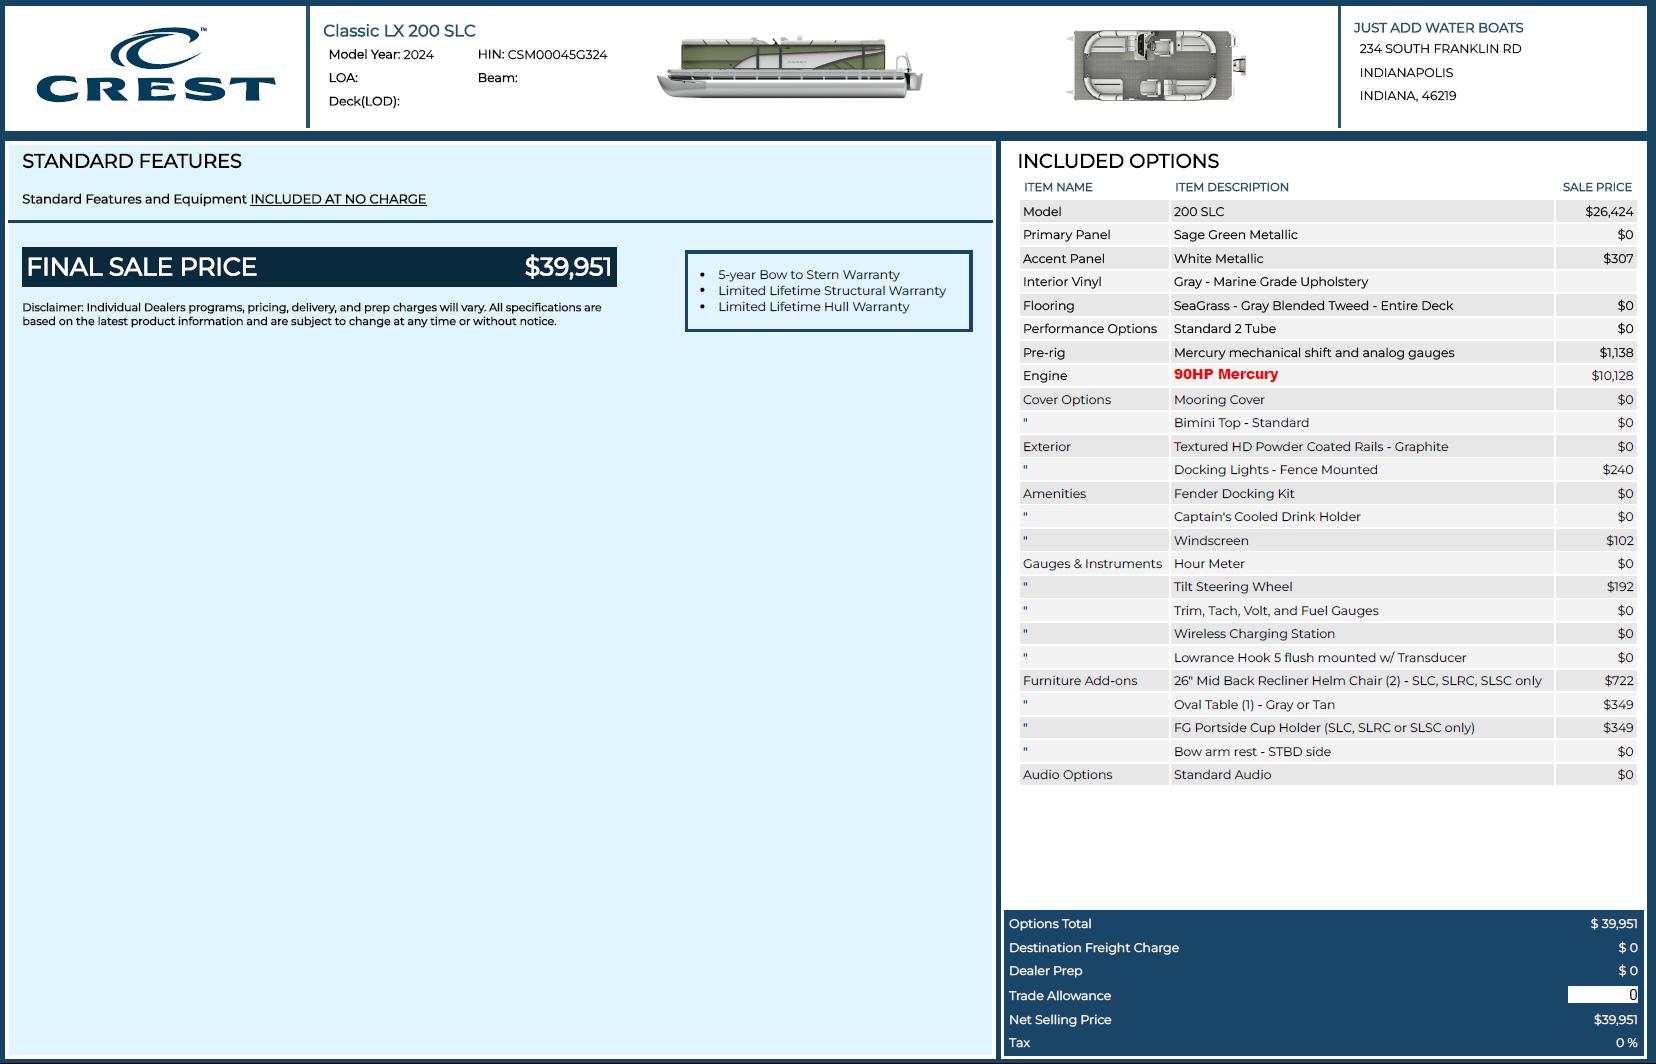This screenshot has height=1064, width=1656.
Task: Click the Crest logo
Action: coord(155,65)
